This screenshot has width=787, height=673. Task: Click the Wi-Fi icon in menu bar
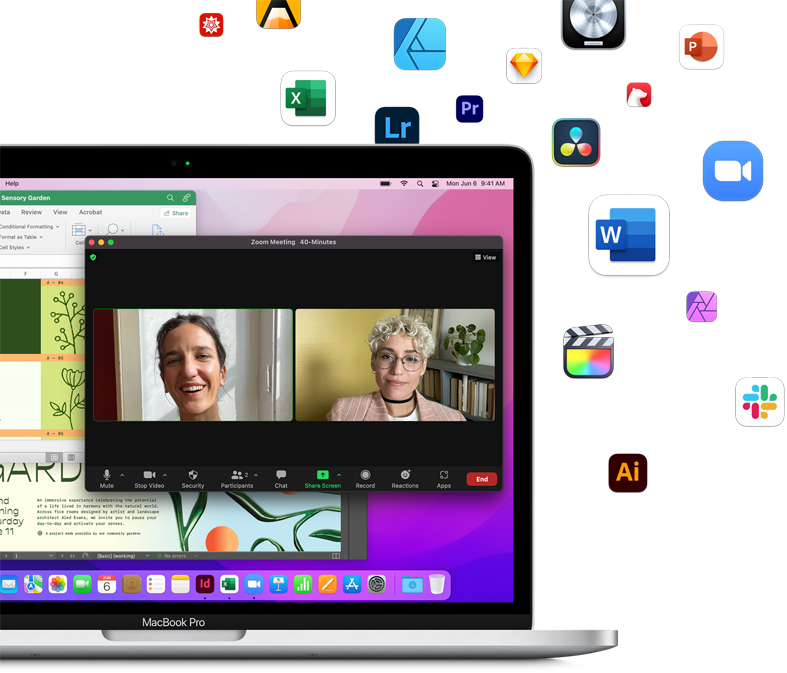(x=404, y=184)
